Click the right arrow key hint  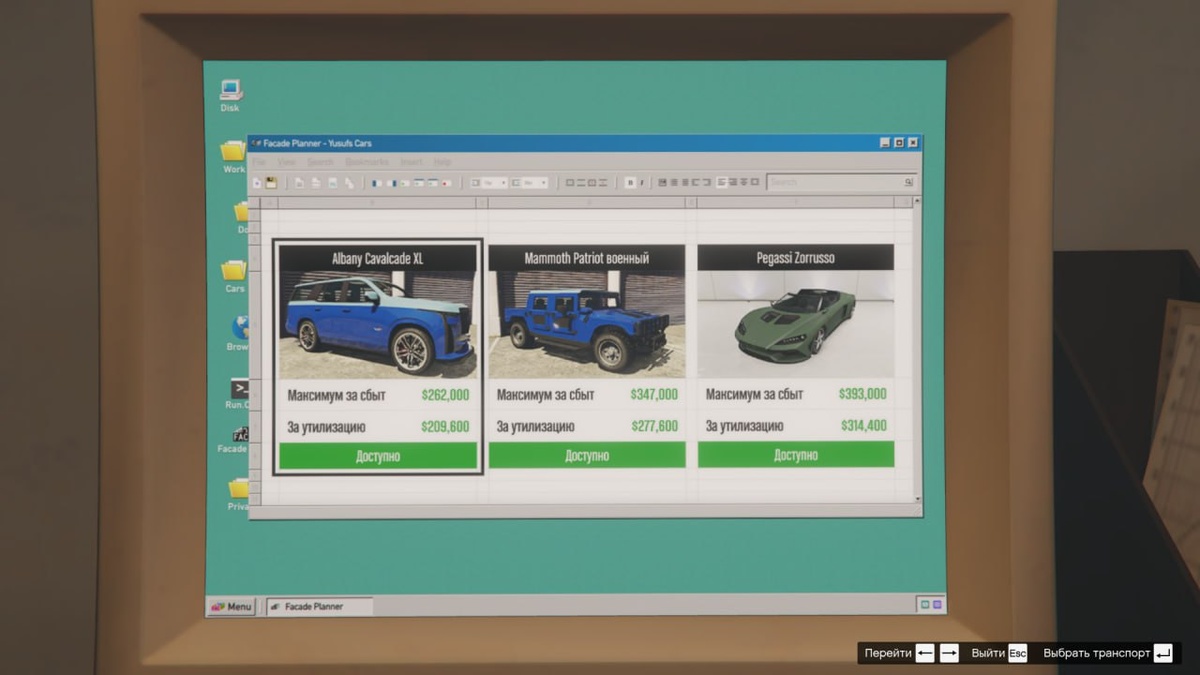point(949,653)
